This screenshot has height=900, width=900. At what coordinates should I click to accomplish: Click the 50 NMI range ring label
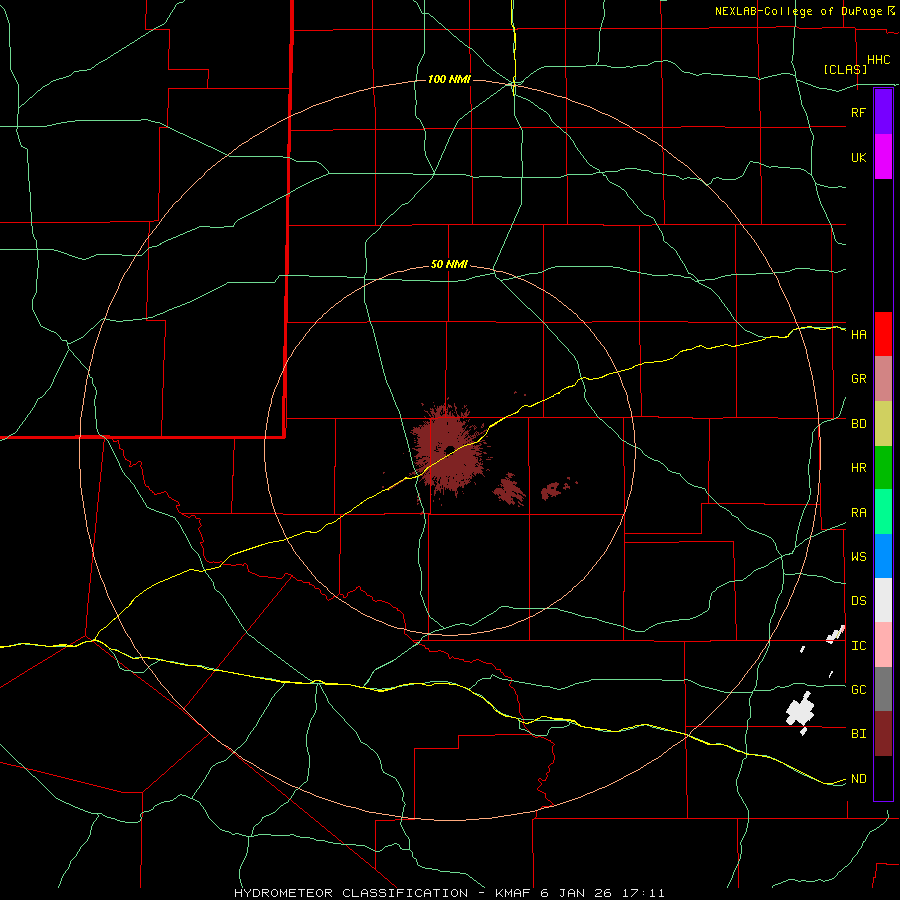coord(449,265)
